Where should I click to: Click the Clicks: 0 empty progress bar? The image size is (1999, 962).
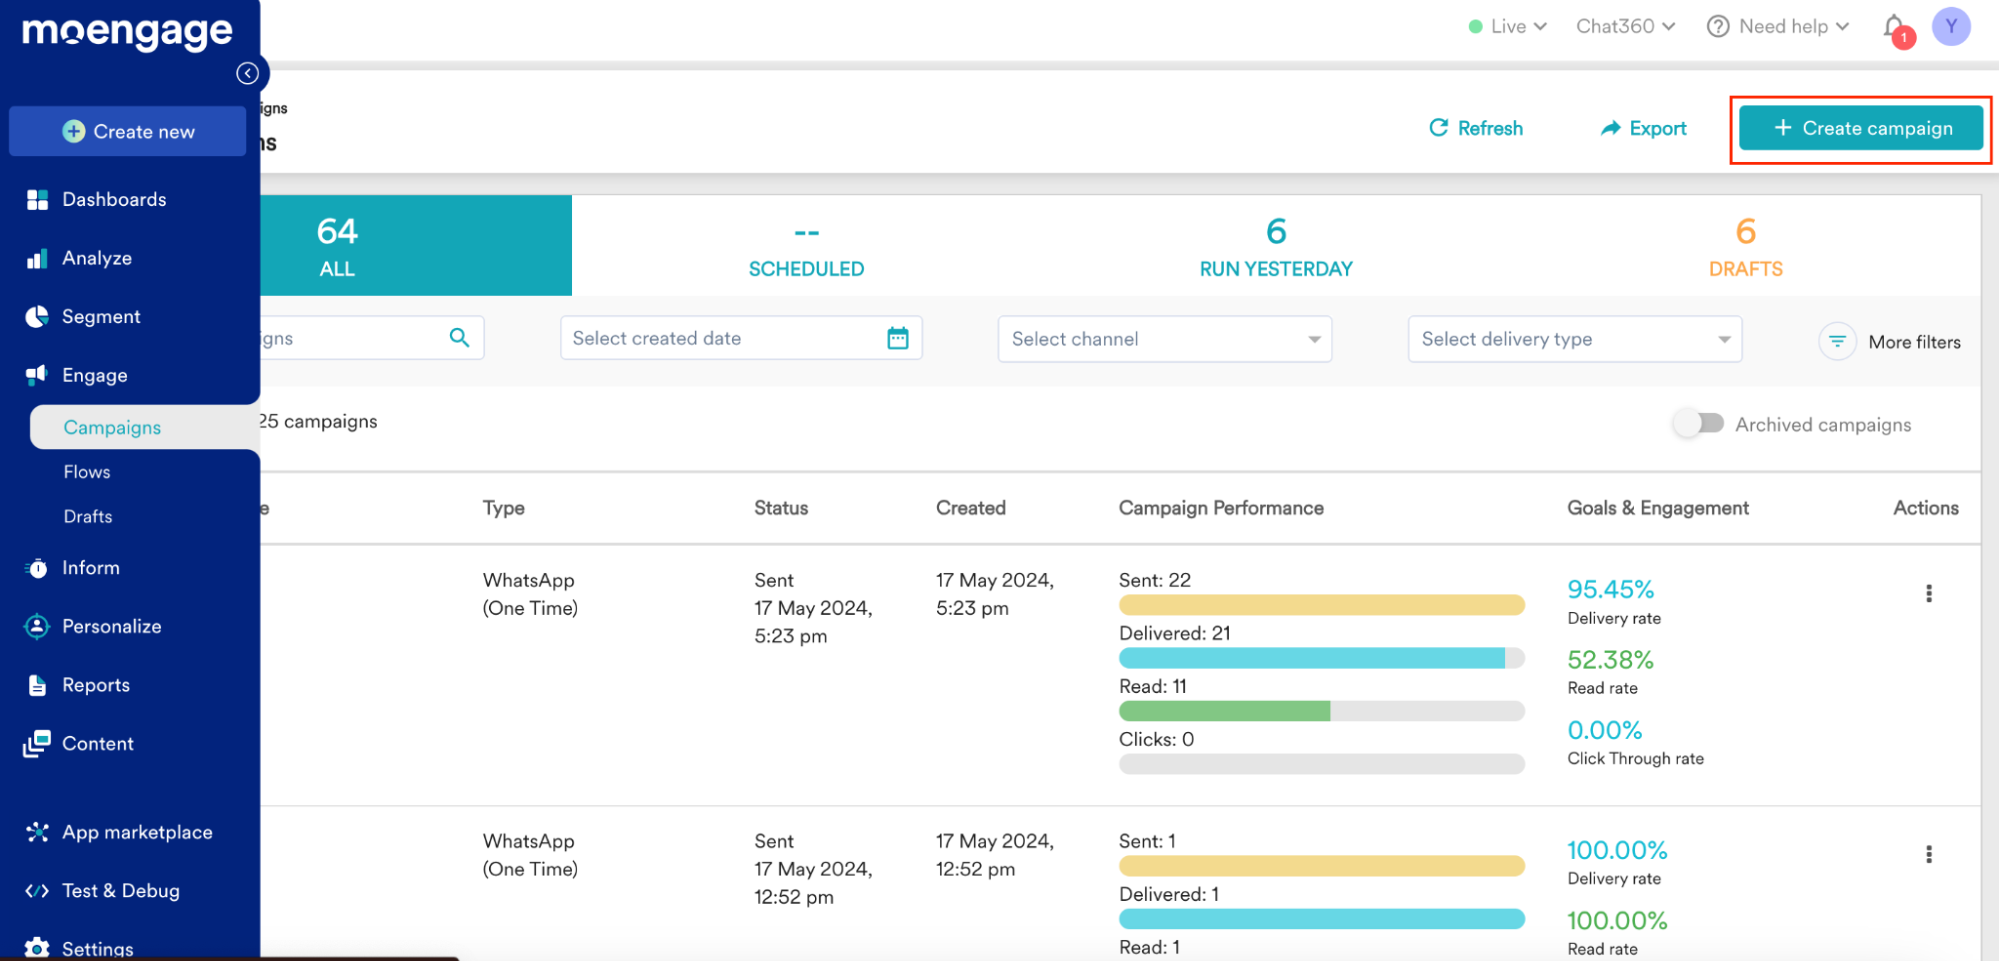pos(1321,764)
